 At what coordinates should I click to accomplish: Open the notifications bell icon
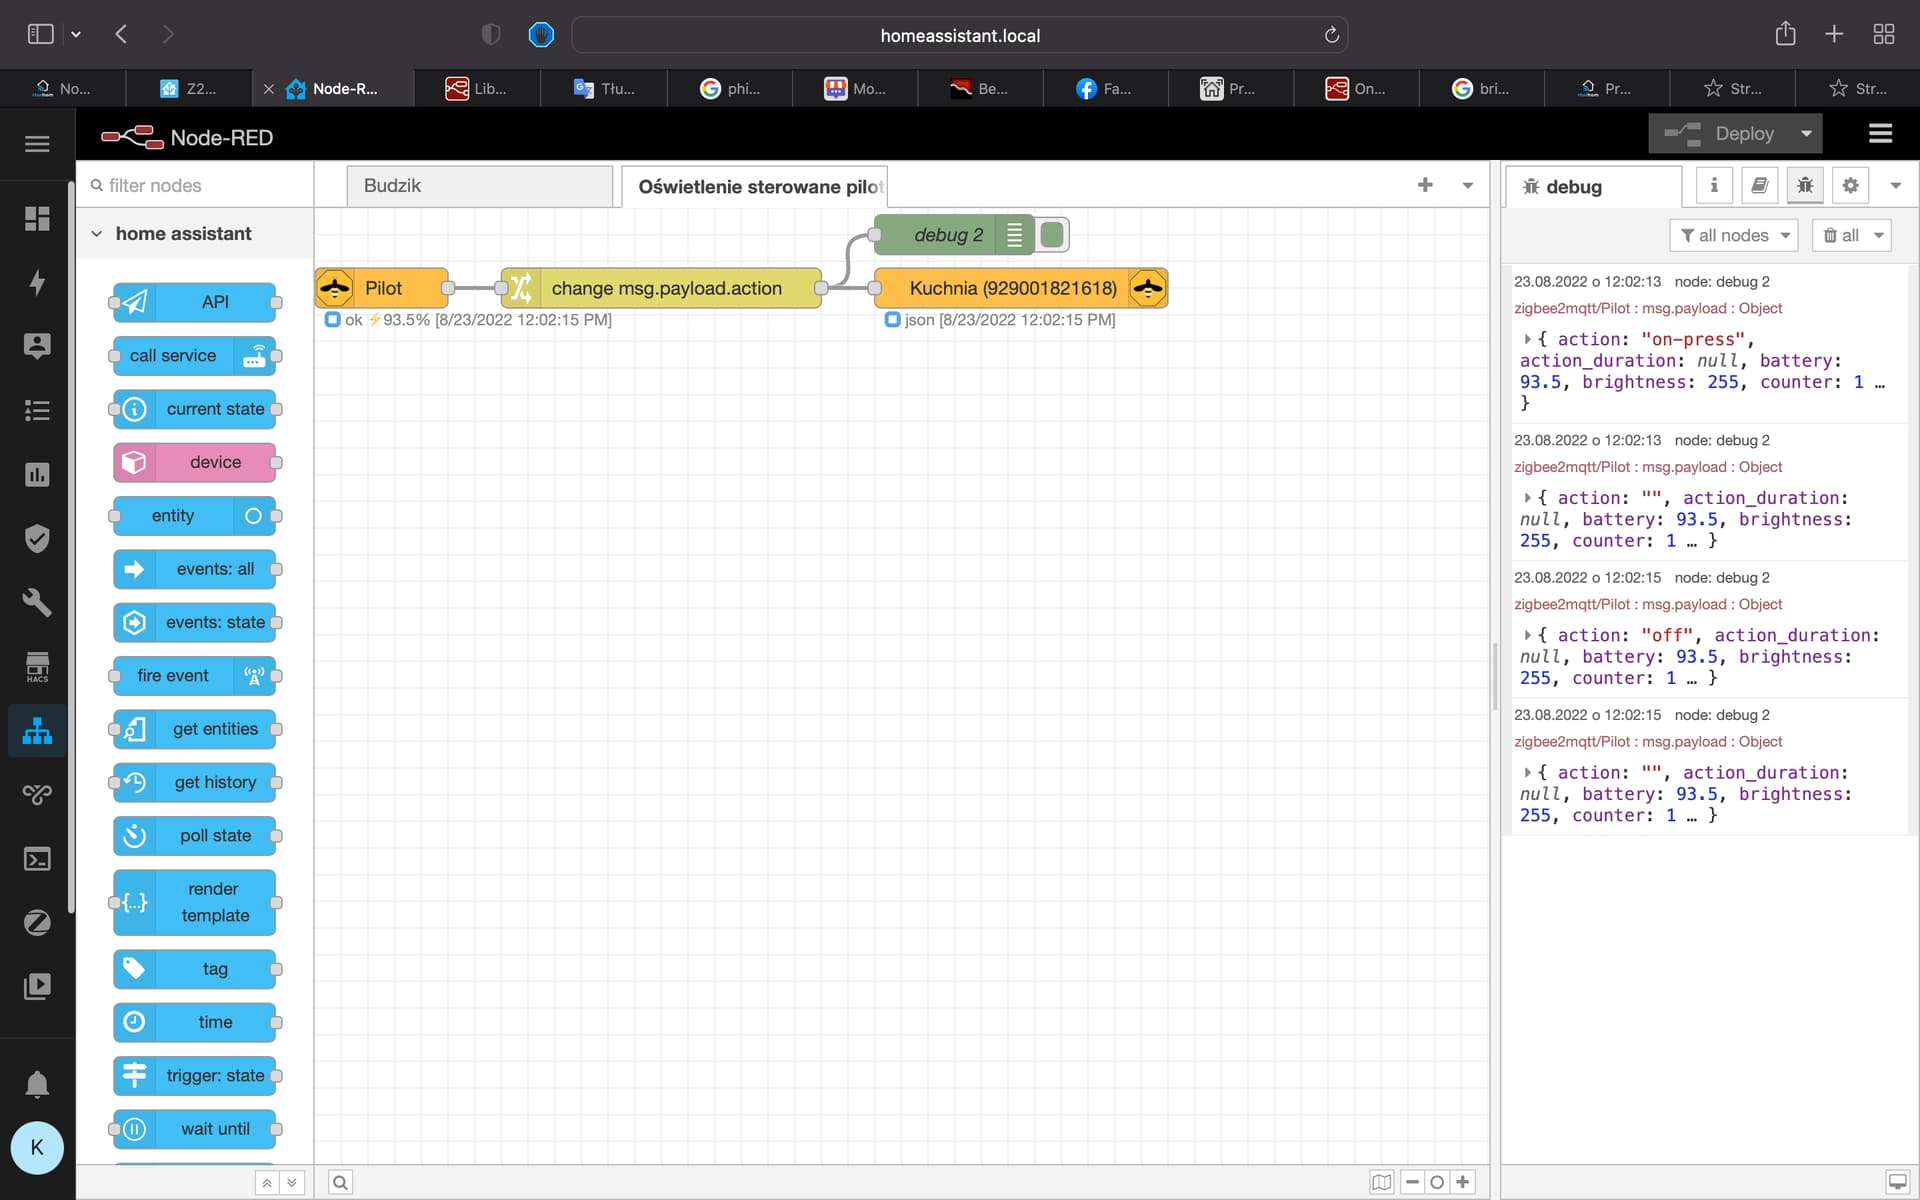click(x=37, y=1084)
